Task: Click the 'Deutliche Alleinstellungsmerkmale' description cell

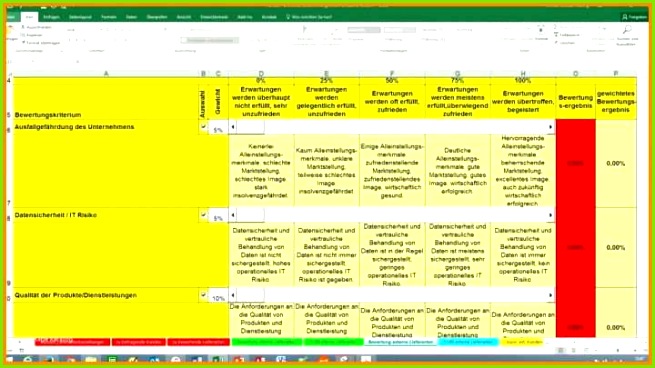Action: (457, 170)
